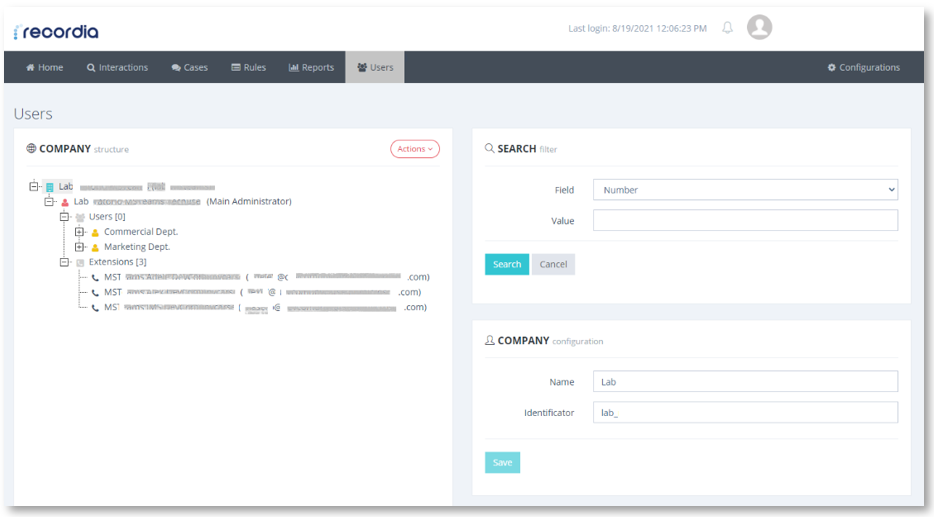Open the Actions dropdown button

415,149
